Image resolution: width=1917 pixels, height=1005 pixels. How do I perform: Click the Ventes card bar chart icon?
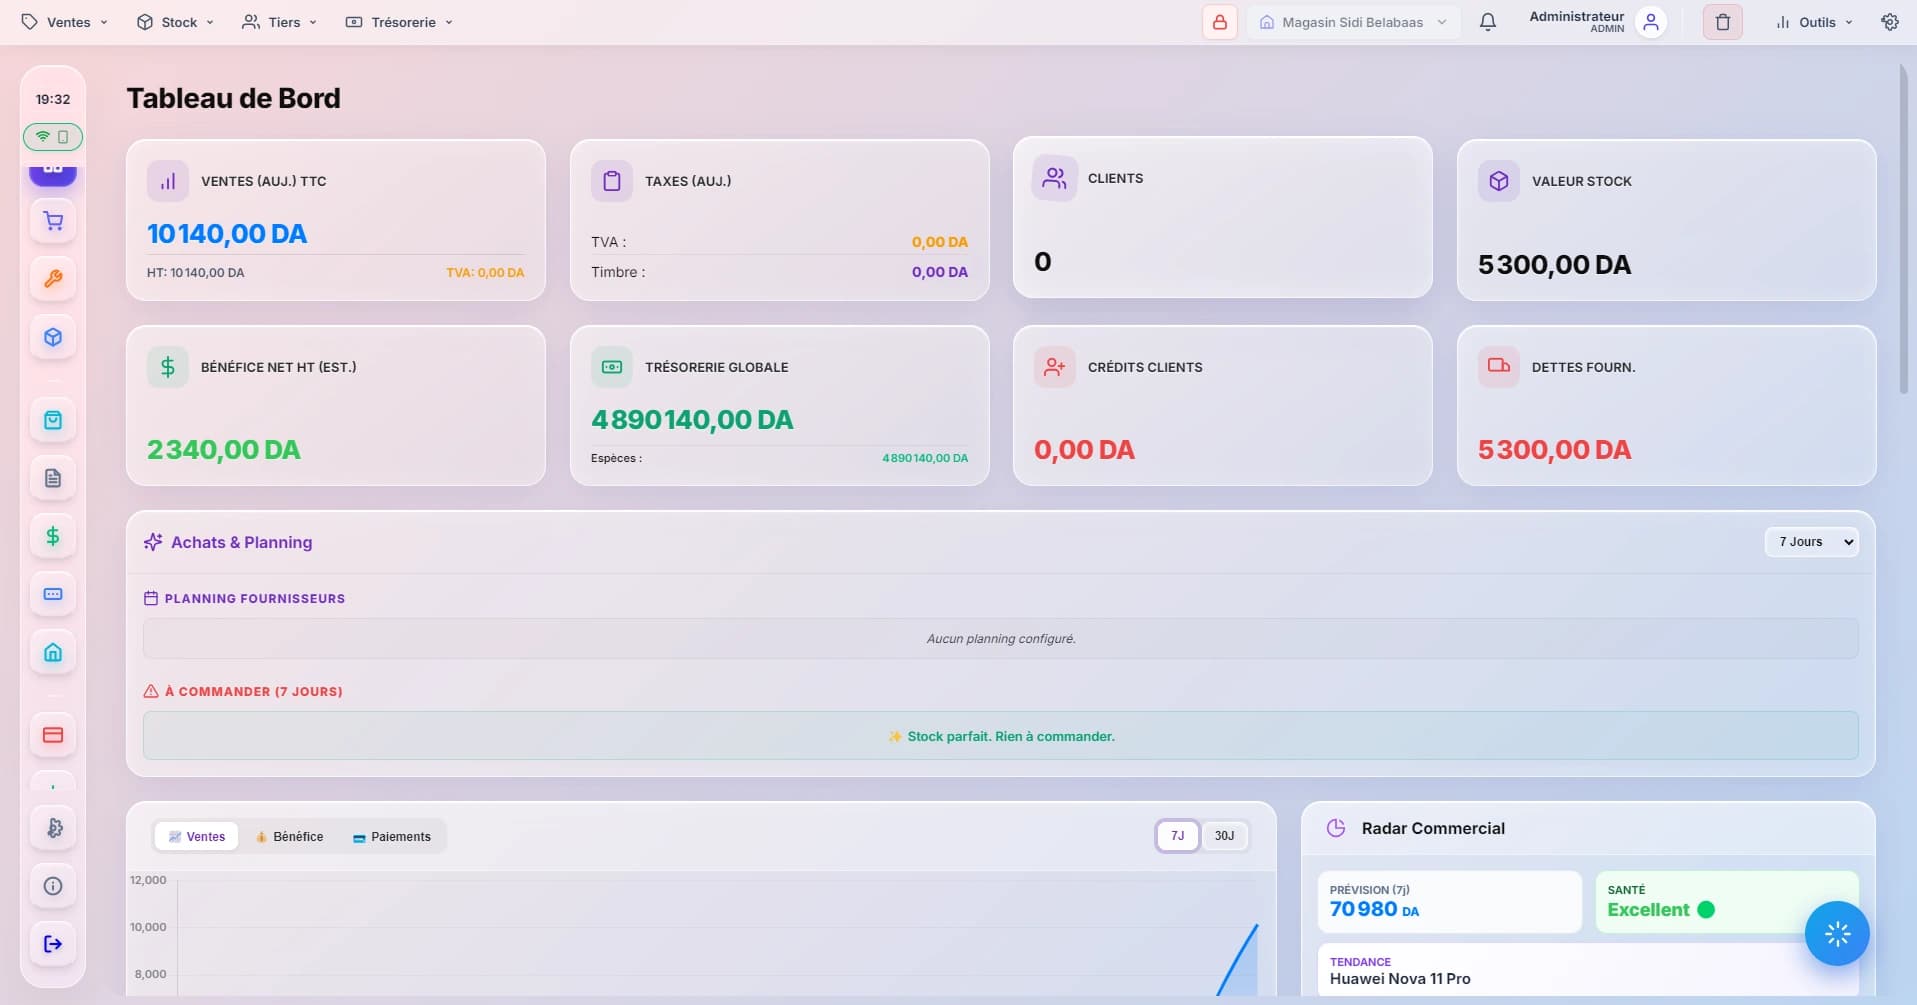click(x=168, y=181)
